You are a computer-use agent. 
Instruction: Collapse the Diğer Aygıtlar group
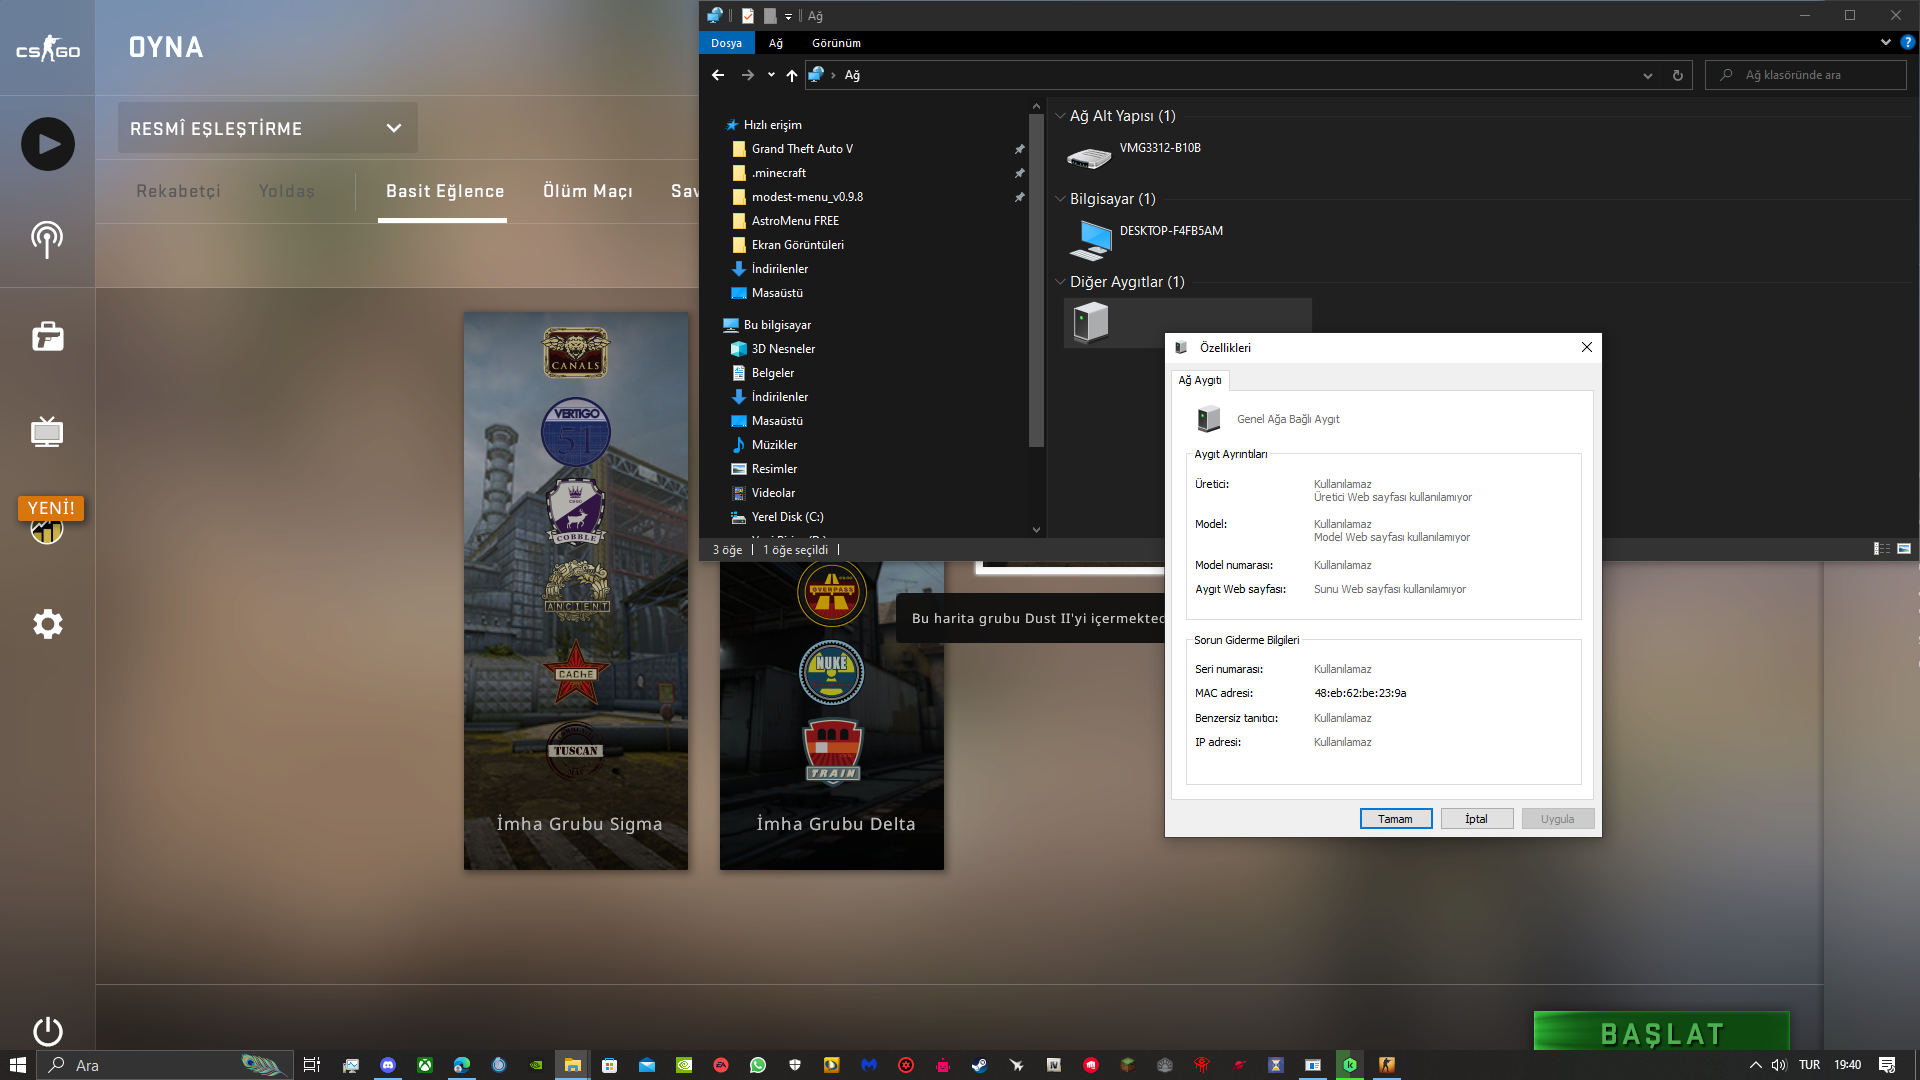[1060, 282]
